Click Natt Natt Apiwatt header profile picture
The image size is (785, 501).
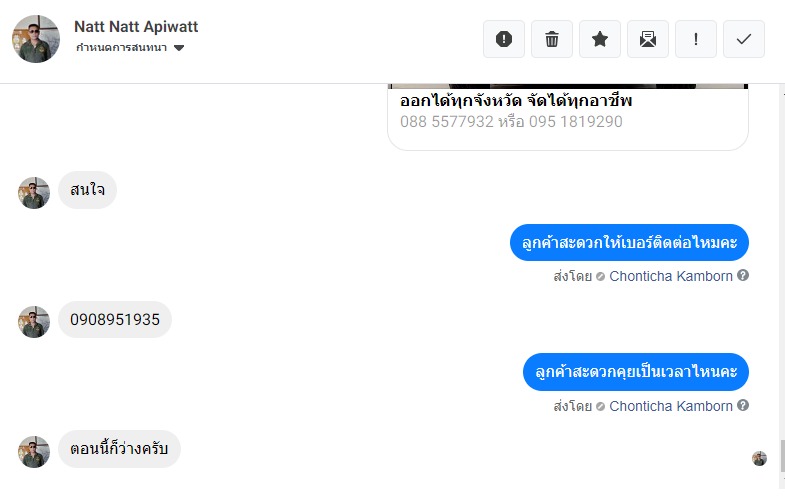coord(36,39)
